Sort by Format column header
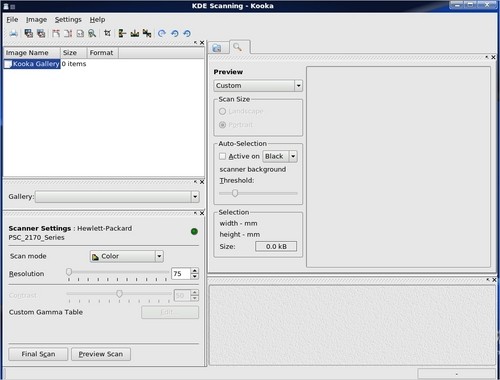This screenshot has height=380, width=500. click(x=102, y=53)
